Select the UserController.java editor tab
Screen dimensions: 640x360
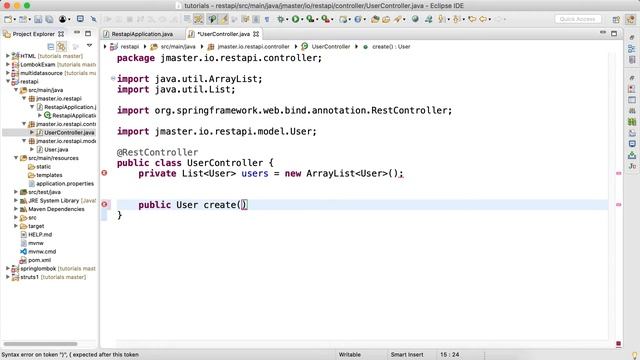[223, 34]
